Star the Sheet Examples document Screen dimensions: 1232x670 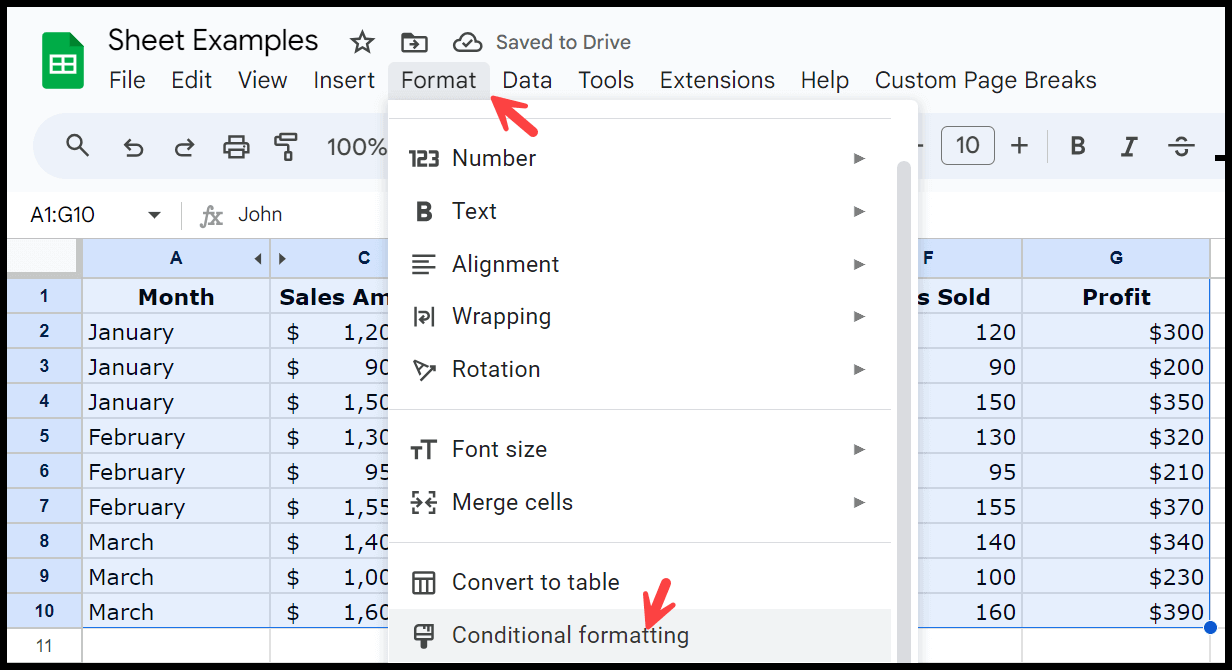[361, 42]
